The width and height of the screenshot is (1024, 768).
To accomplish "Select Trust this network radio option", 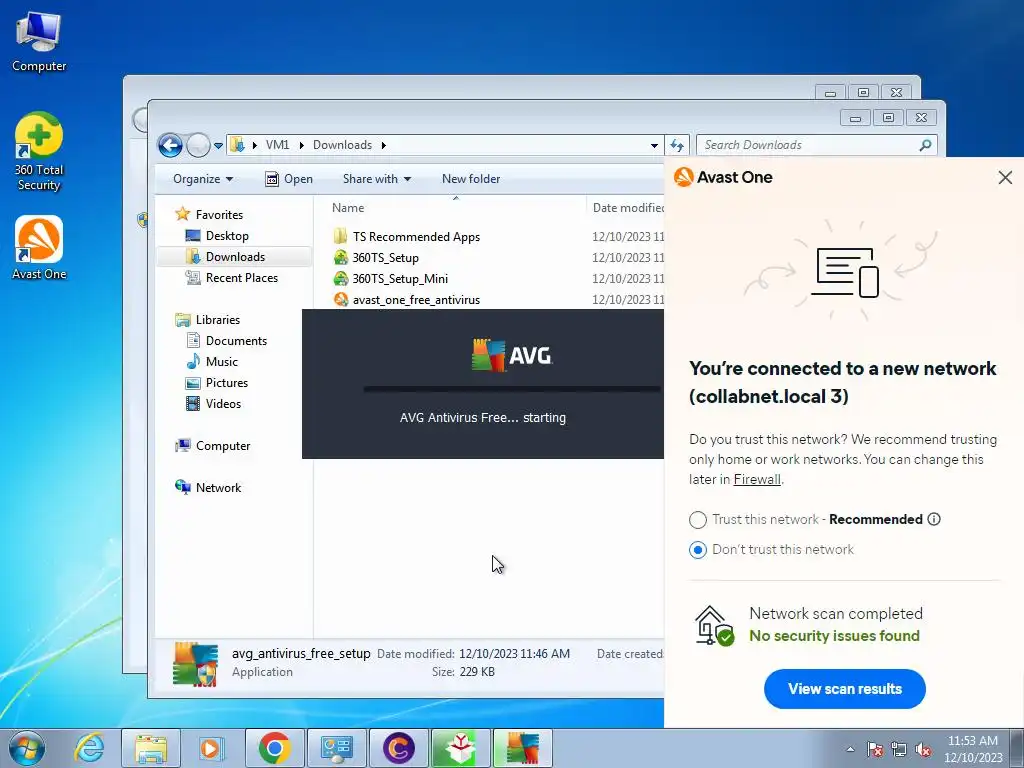I will pos(697,520).
